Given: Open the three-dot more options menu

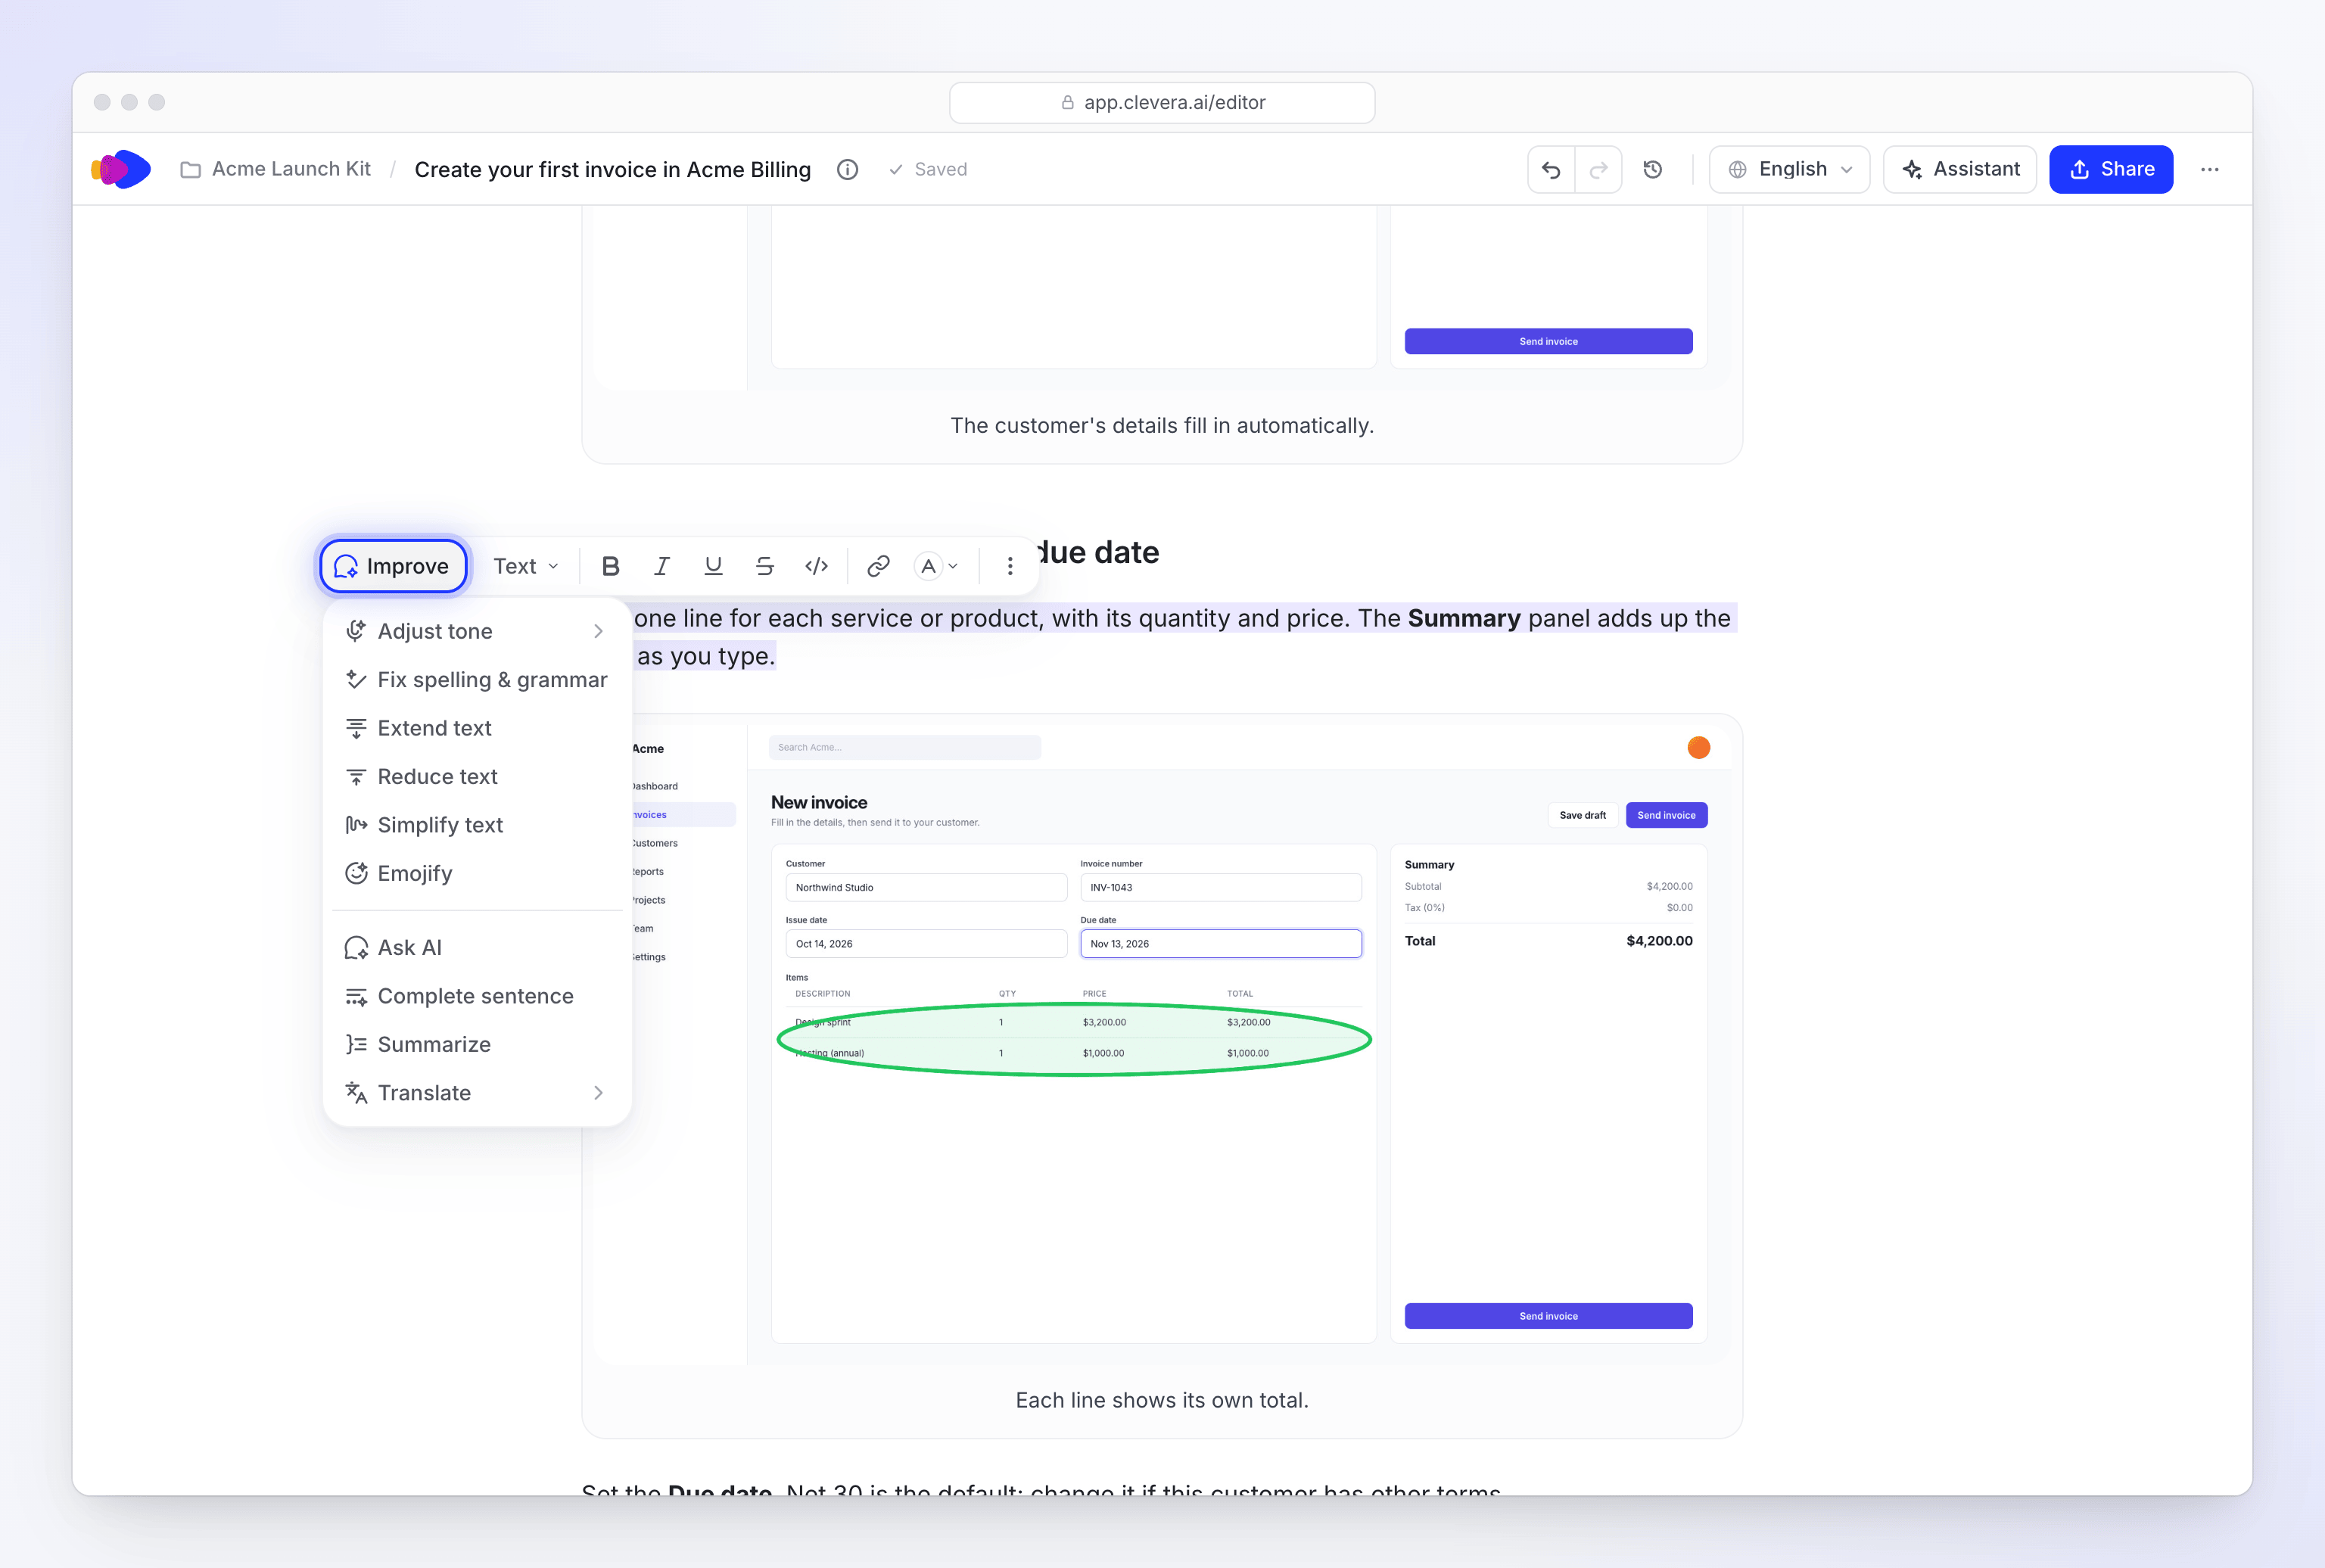Looking at the screenshot, I should pos(2210,169).
